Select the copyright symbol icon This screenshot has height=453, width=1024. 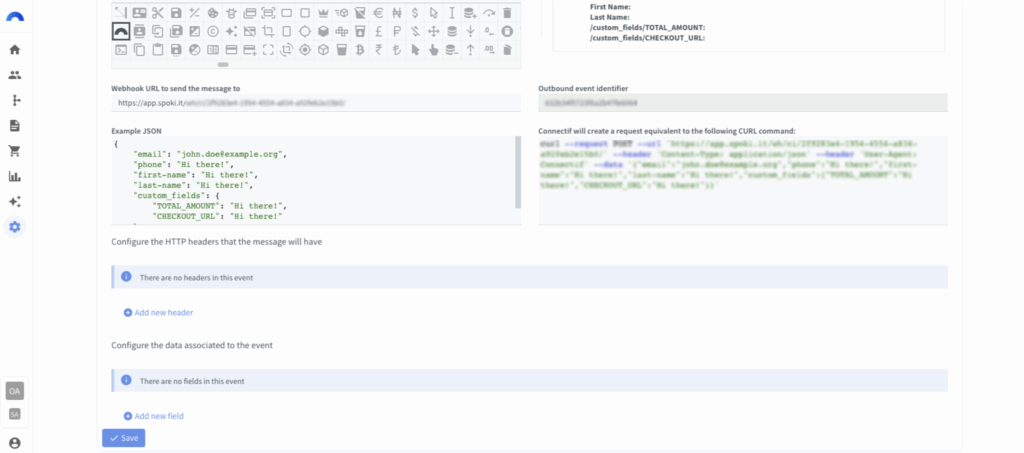click(213, 31)
